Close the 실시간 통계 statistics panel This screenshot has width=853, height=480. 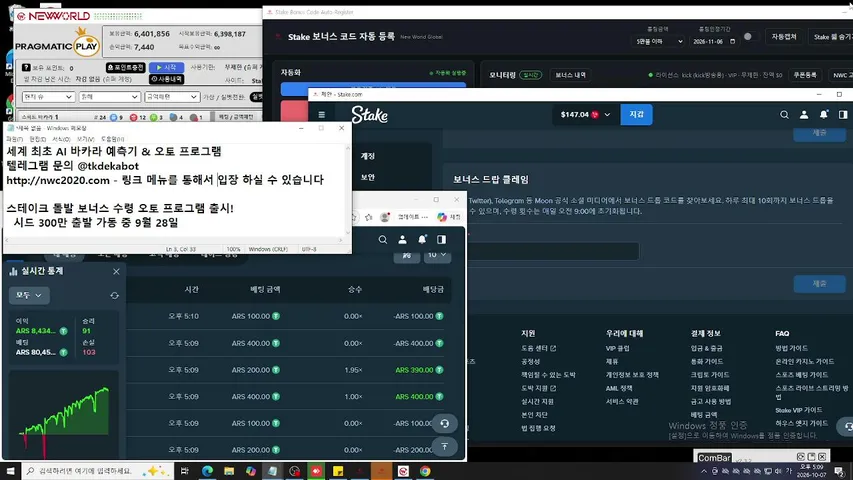[x=116, y=272]
